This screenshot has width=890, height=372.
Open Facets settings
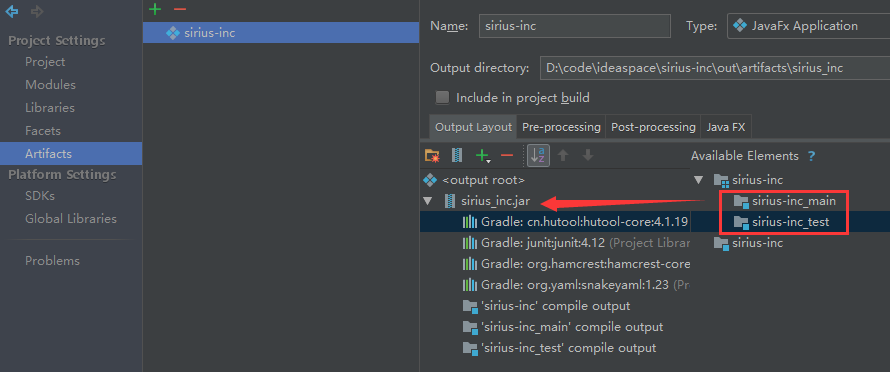point(43,131)
